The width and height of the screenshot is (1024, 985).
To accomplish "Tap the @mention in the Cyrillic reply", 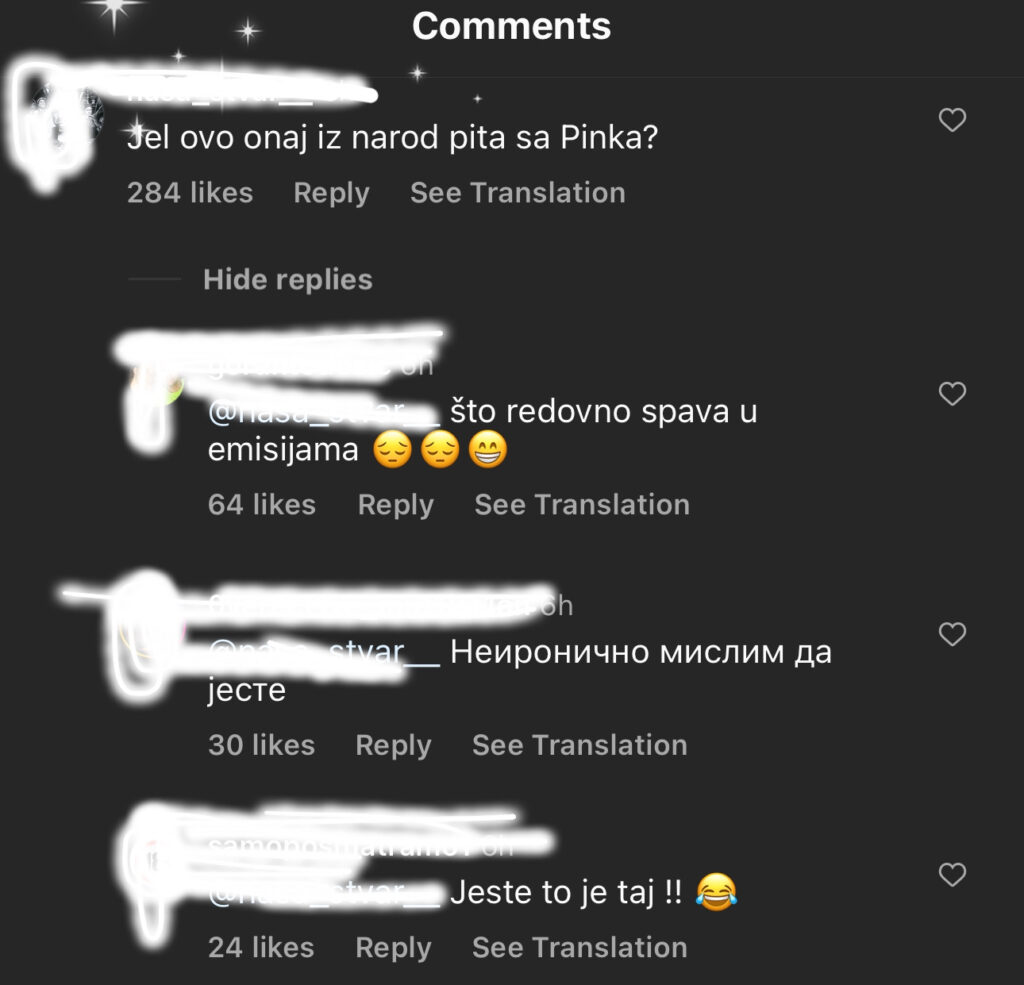I will click(x=324, y=653).
